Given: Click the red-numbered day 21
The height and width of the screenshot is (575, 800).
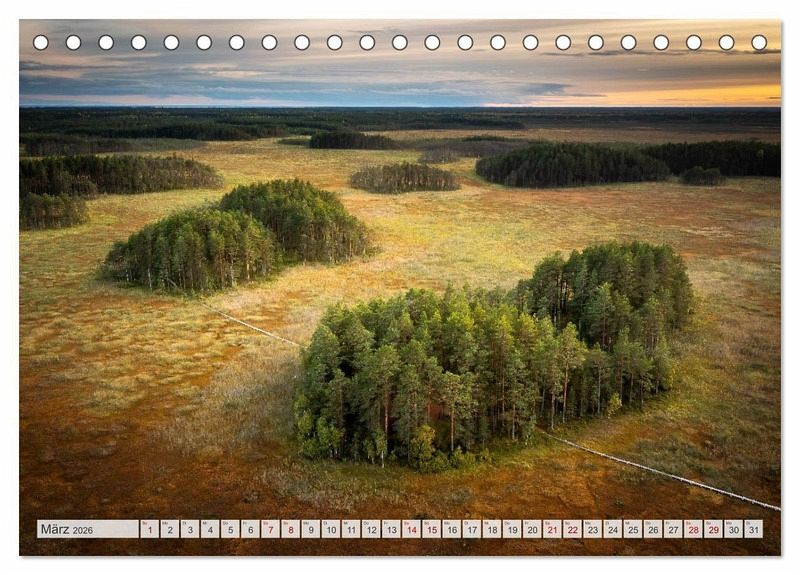Looking at the screenshot, I should [x=552, y=529].
